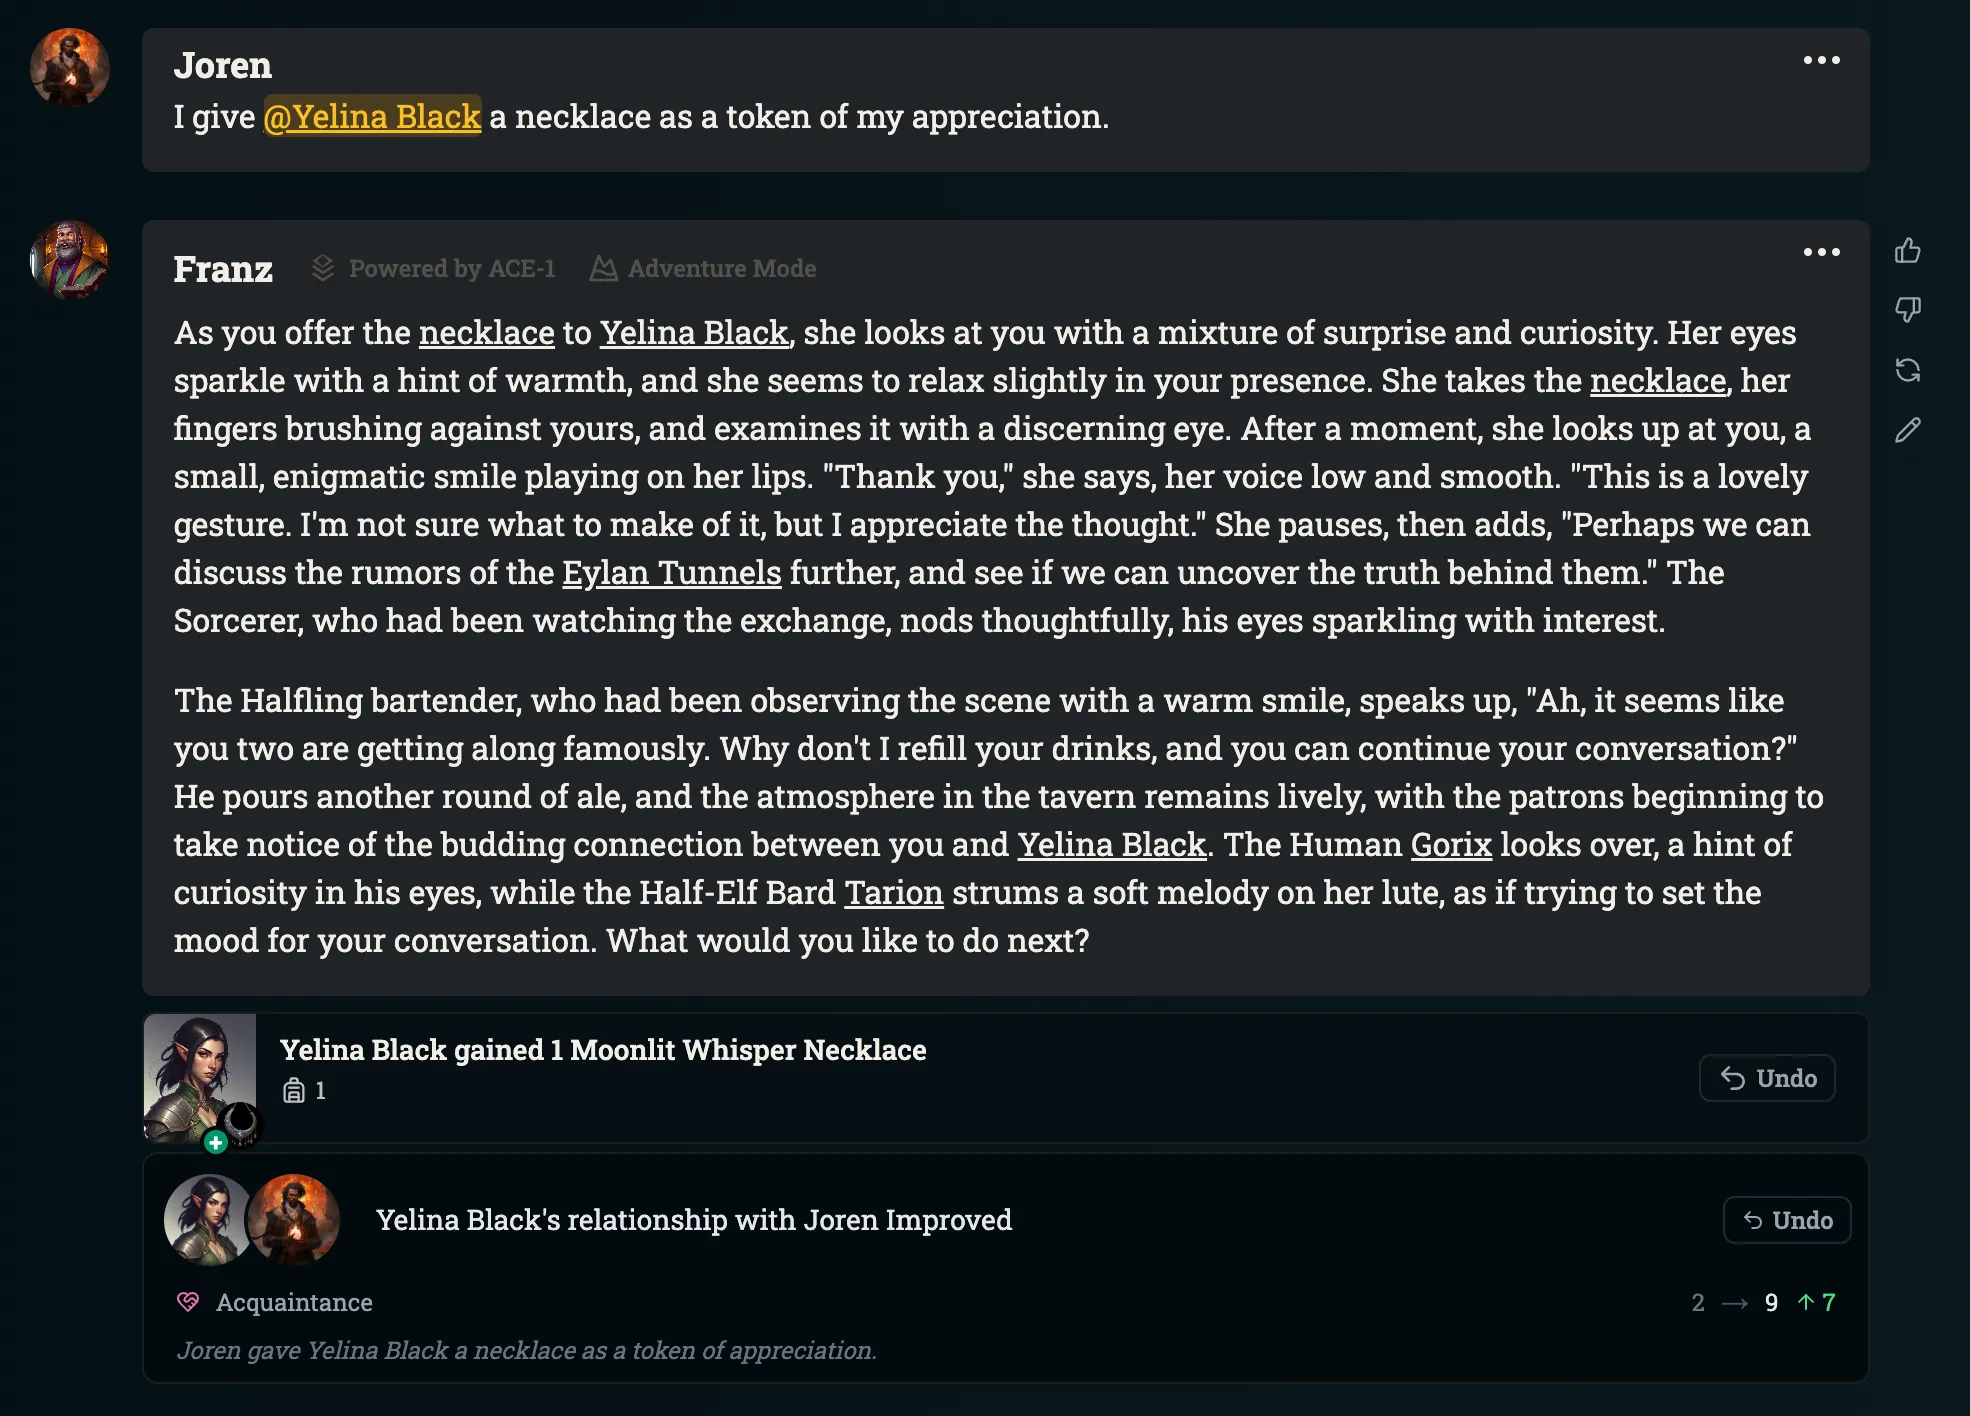Click the Adventure Mode icon label

(603, 269)
